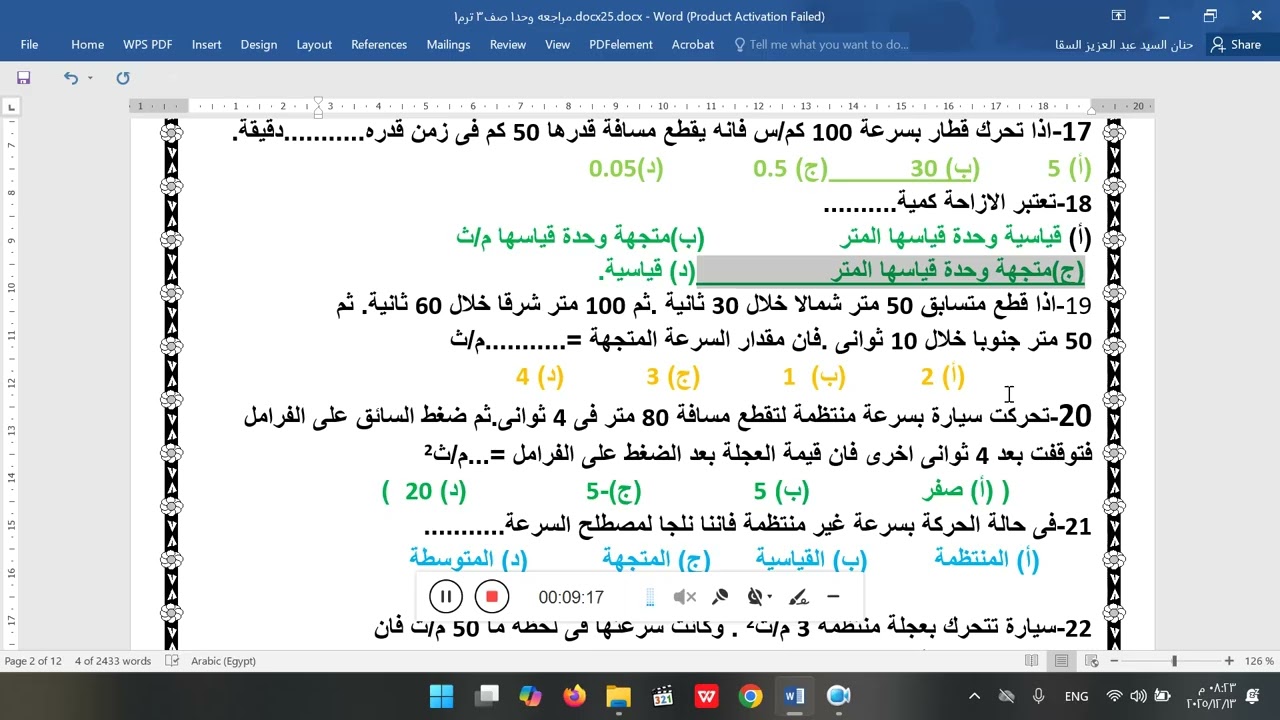Change language Arabic (Egypt) in status bar
Image resolution: width=1280 pixels, height=720 pixels.
[223, 661]
